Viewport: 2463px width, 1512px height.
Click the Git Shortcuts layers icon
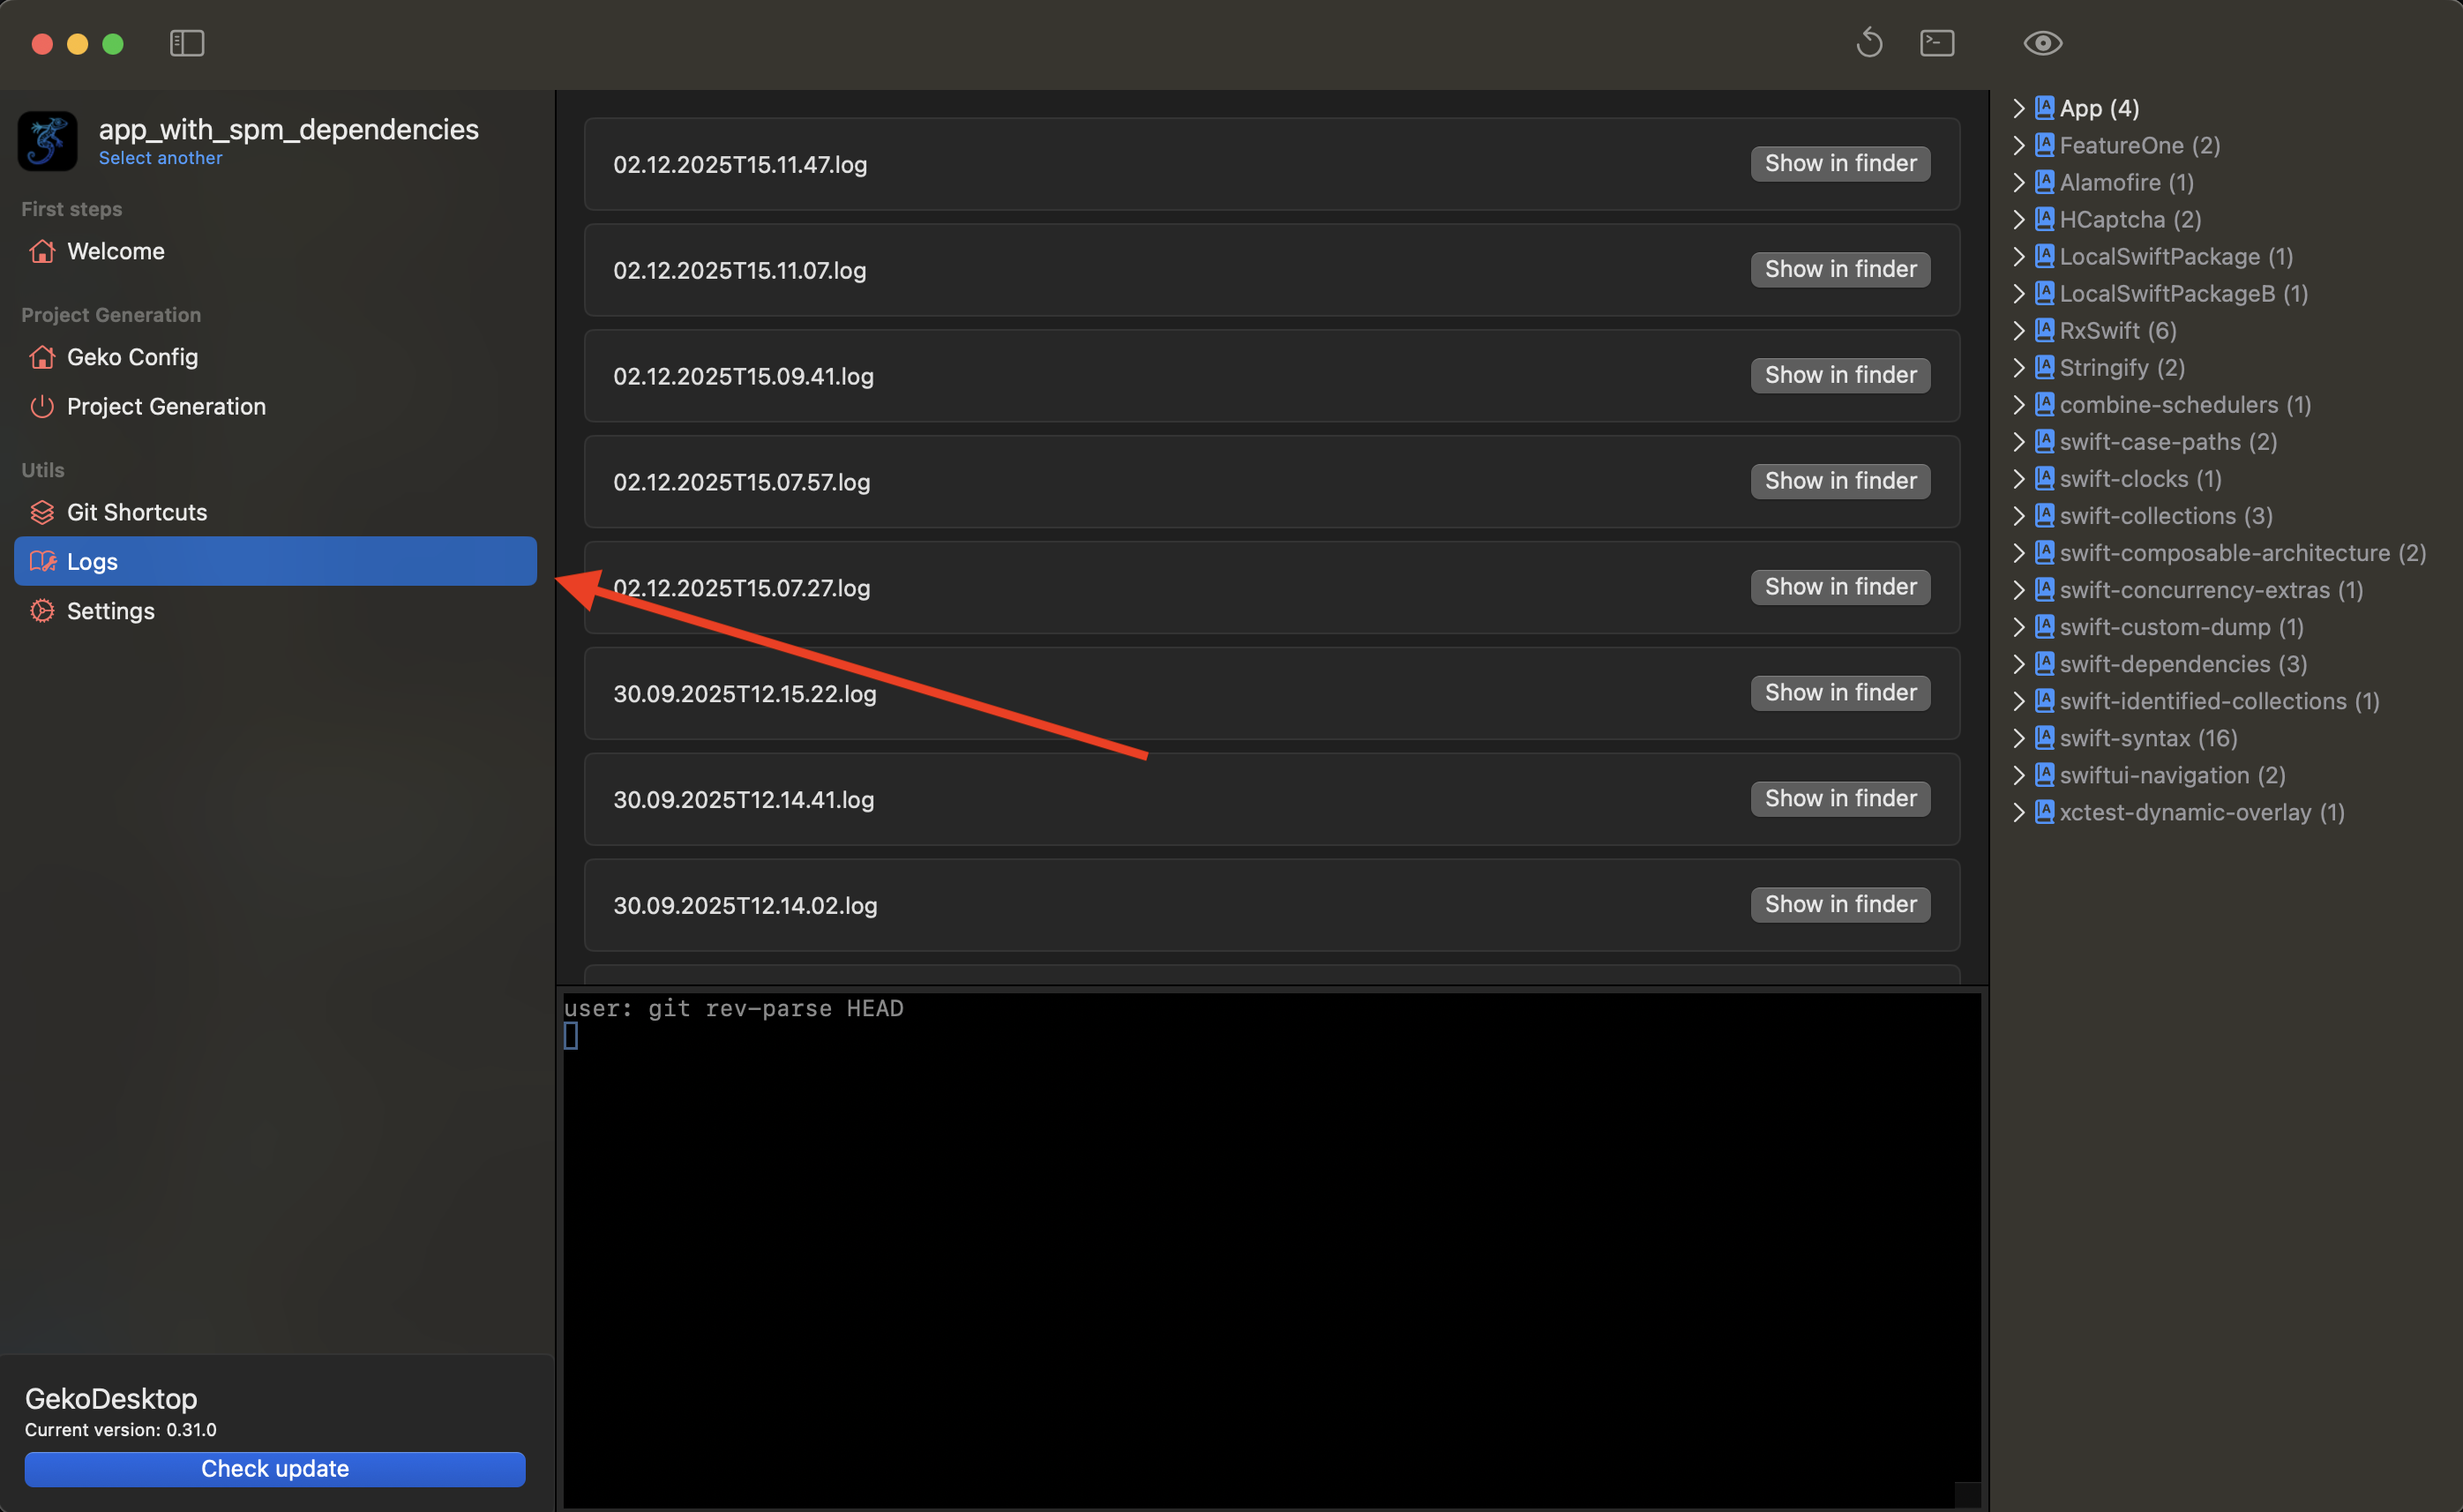pos(42,512)
